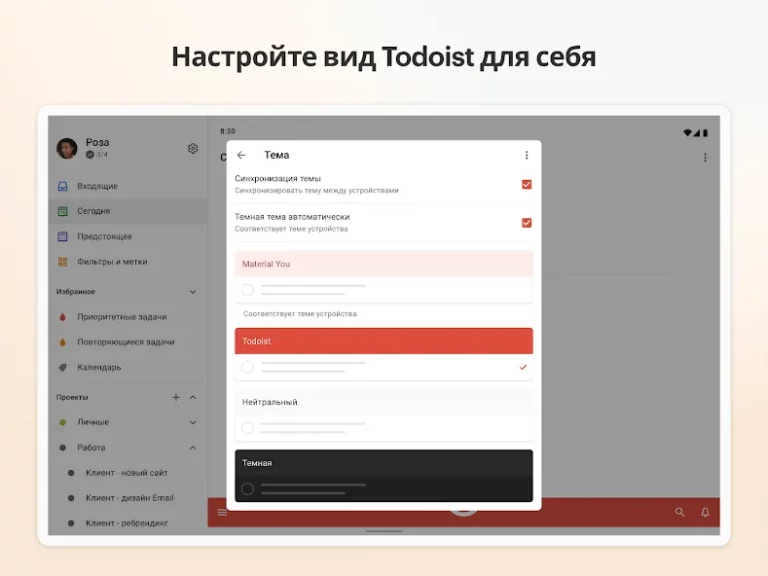Tap the hamburger menu in the bottom bar
The image size is (768, 576).
click(222, 512)
